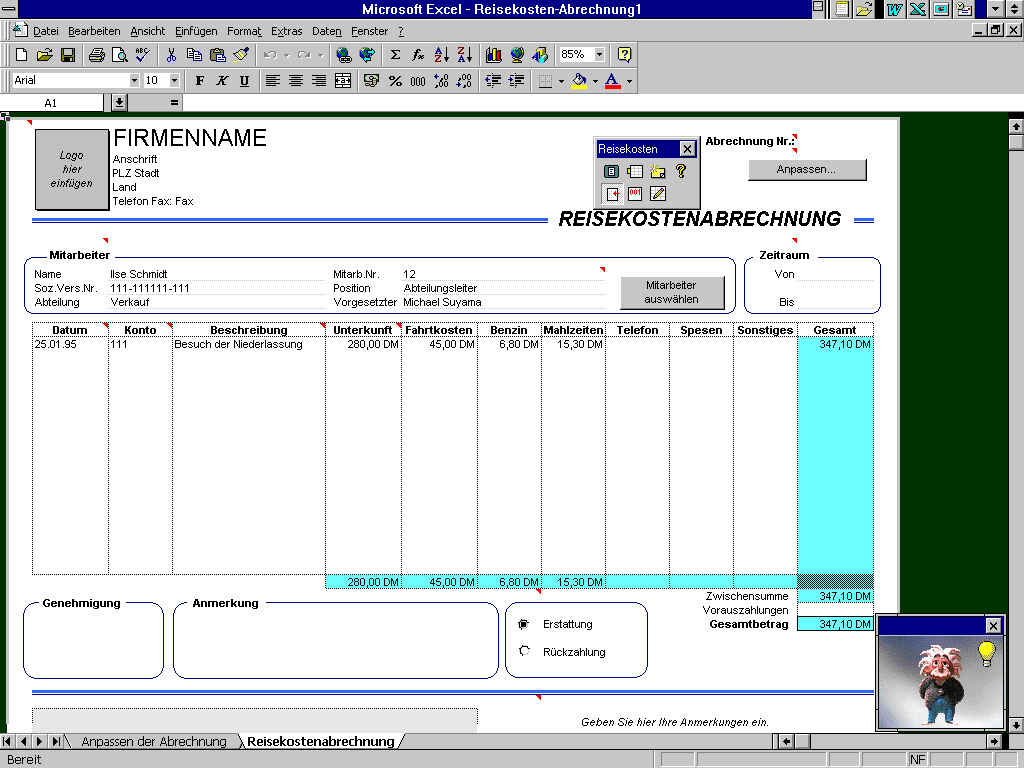1024x768 pixels.
Task: Click the Print icon in the toolbar
Action: (x=96, y=55)
